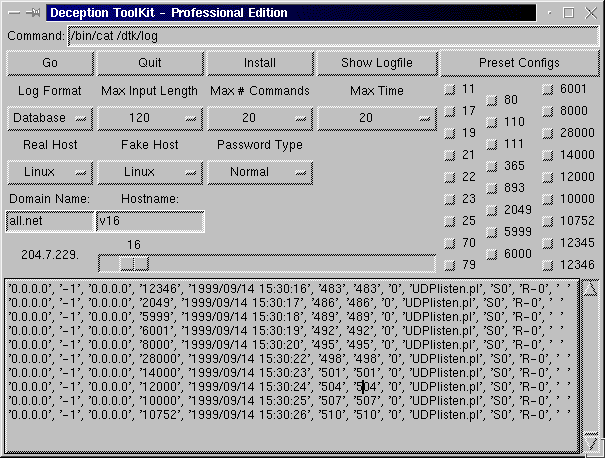Click the Domain Name field all.net

[50, 221]
